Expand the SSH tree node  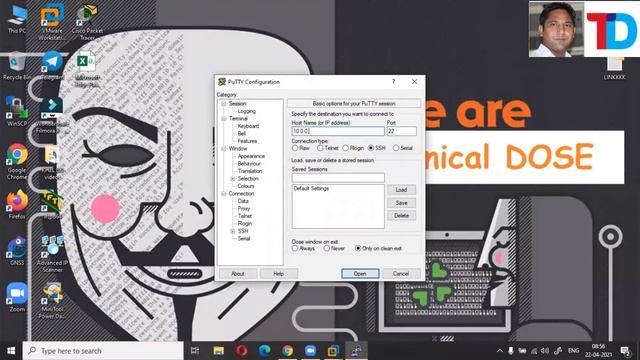click(x=233, y=231)
